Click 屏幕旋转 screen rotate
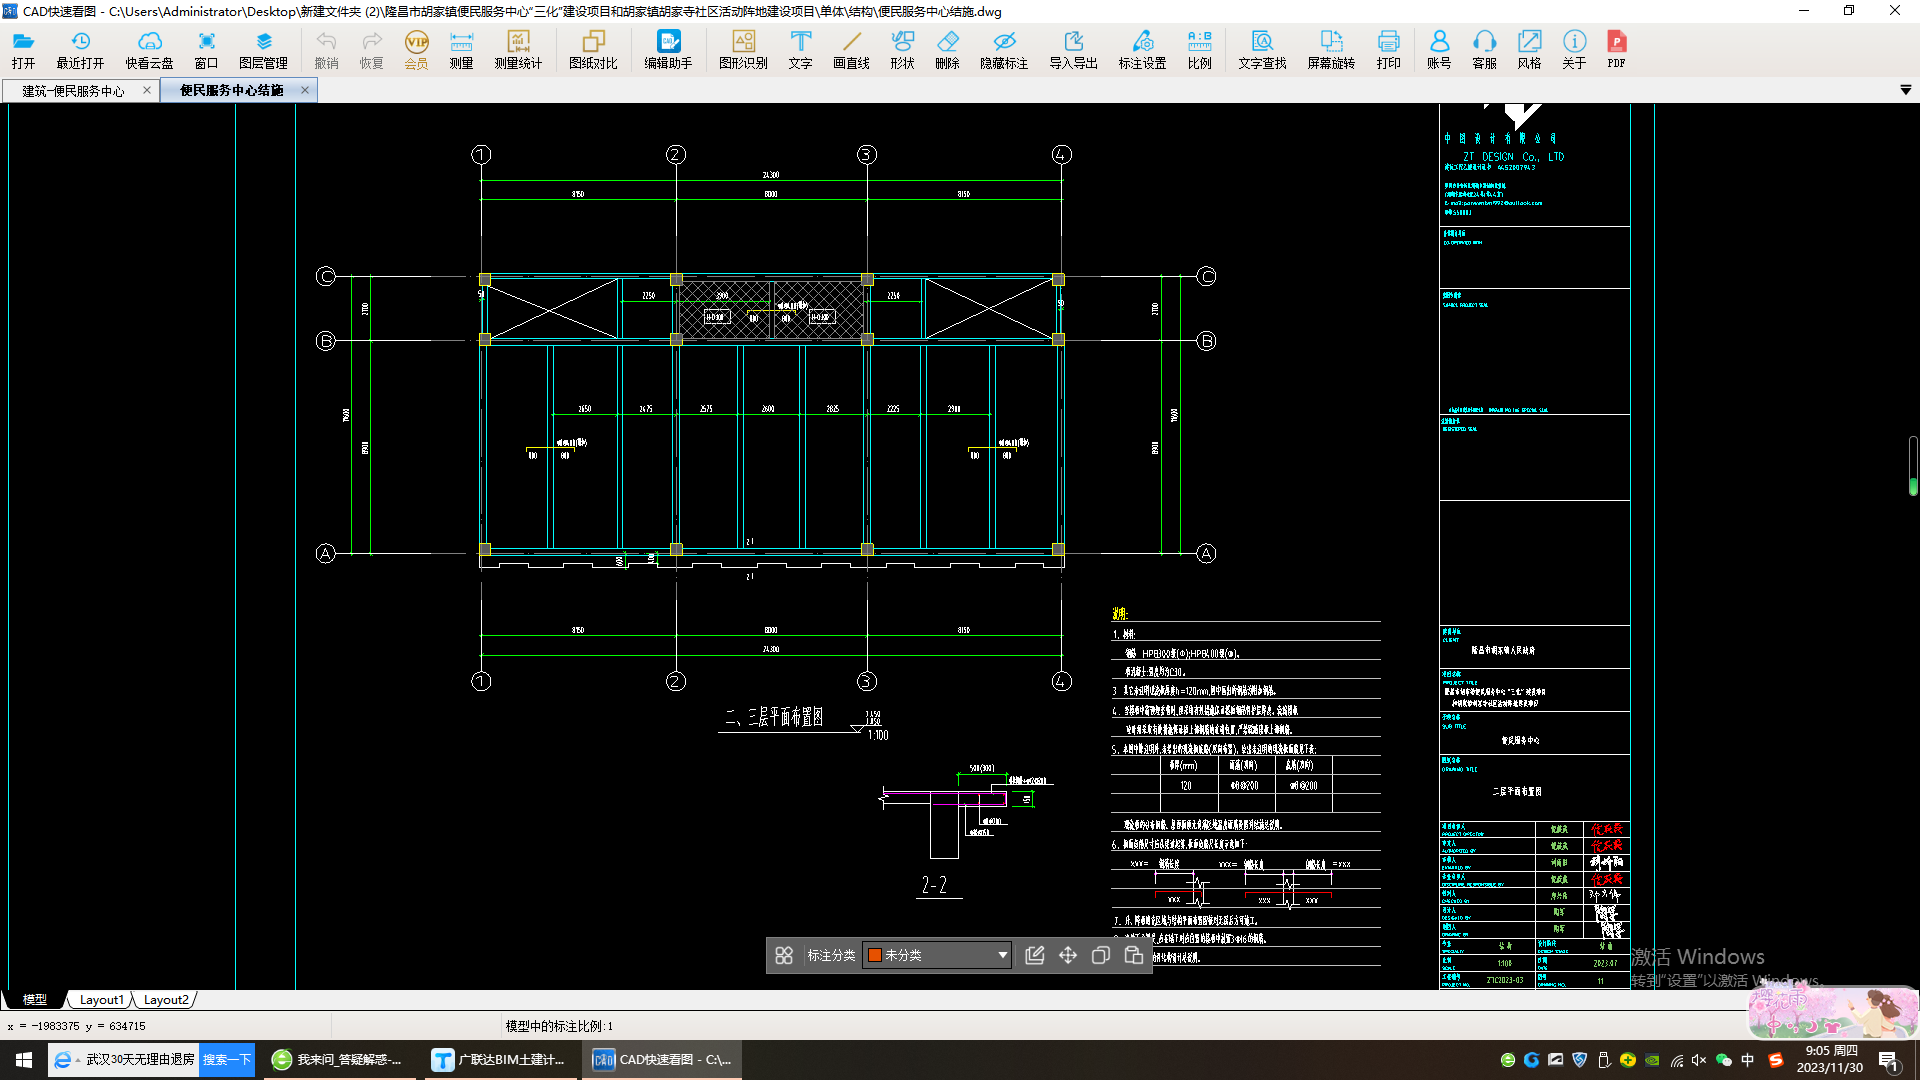Viewport: 1920px width, 1080px height. (x=1331, y=49)
